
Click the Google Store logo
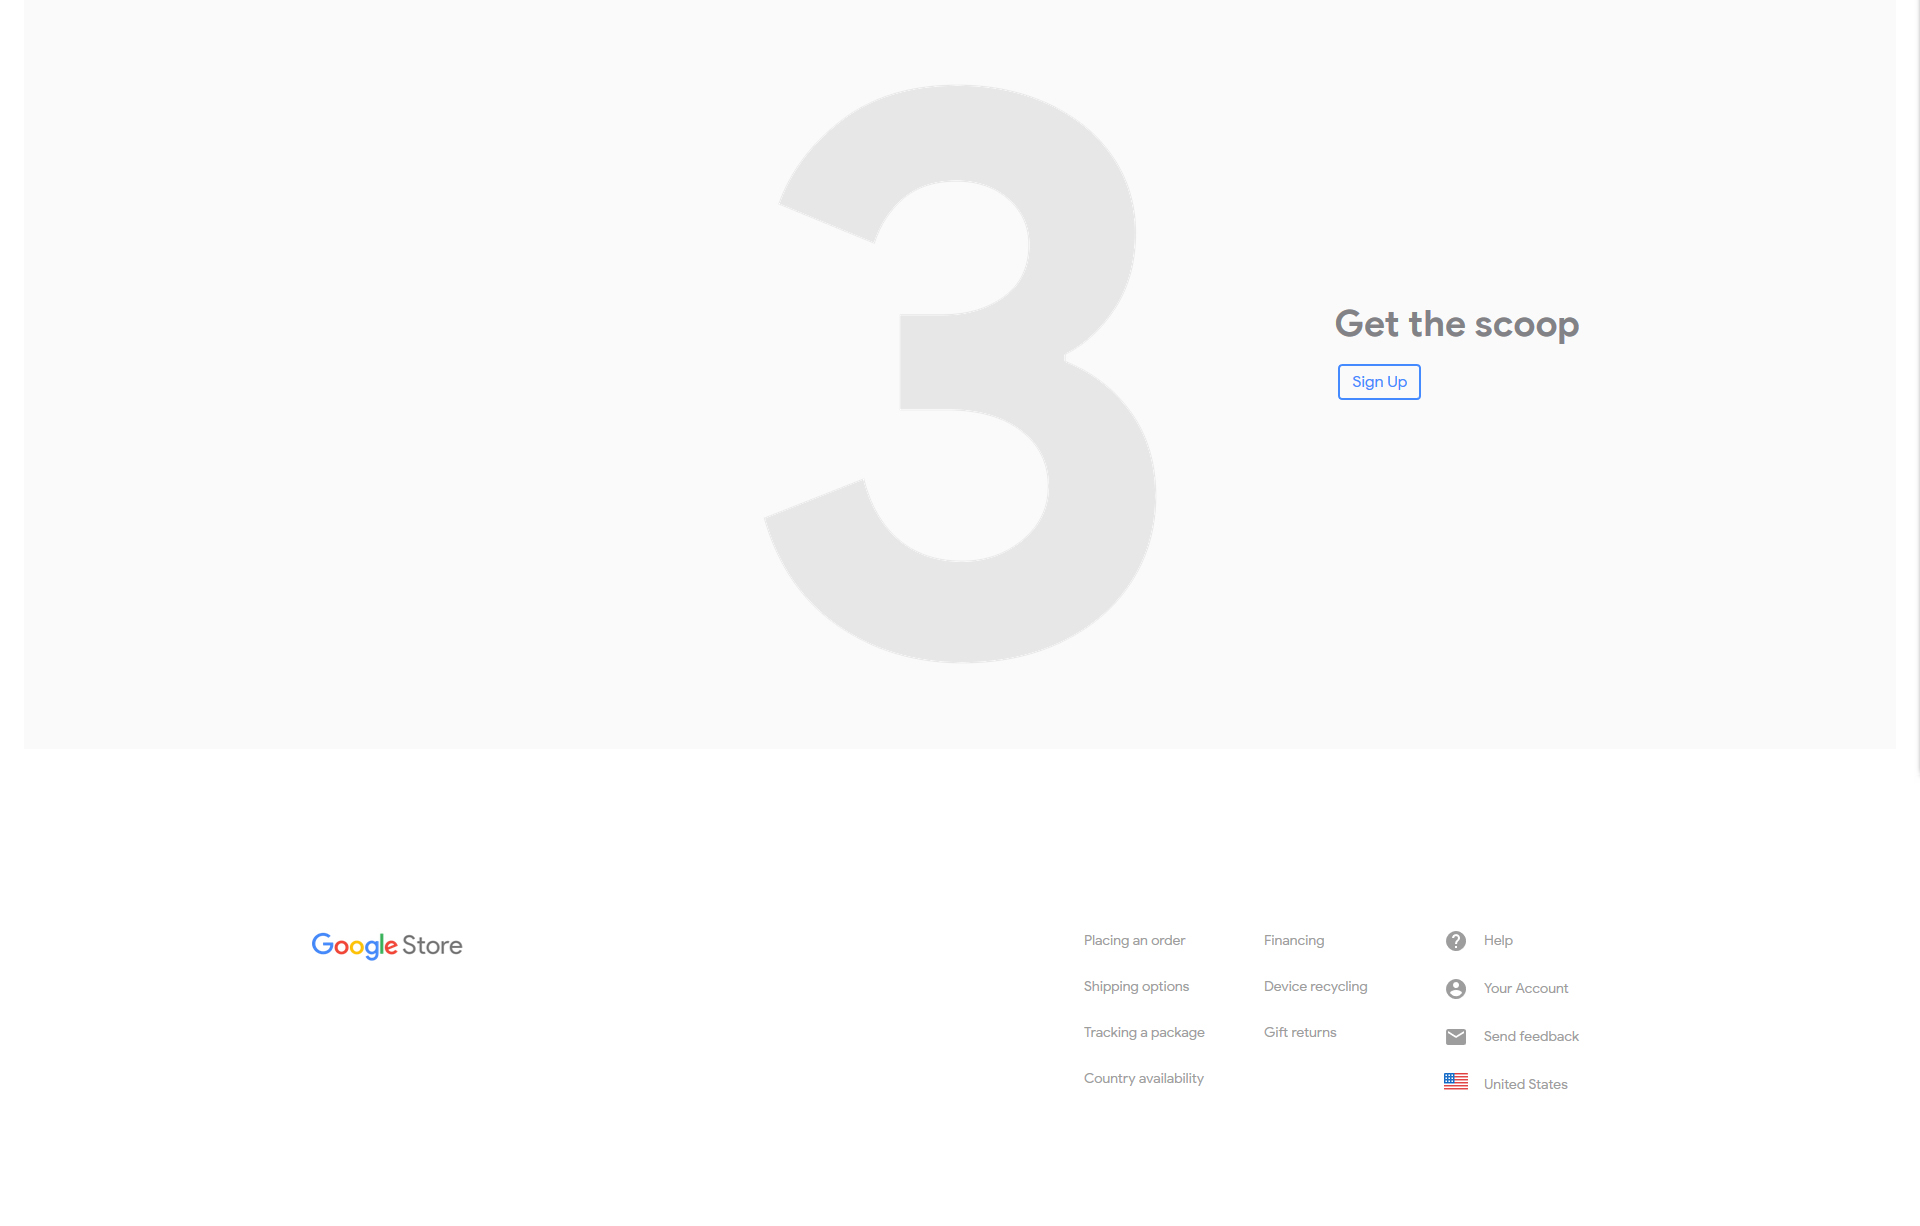click(387, 946)
